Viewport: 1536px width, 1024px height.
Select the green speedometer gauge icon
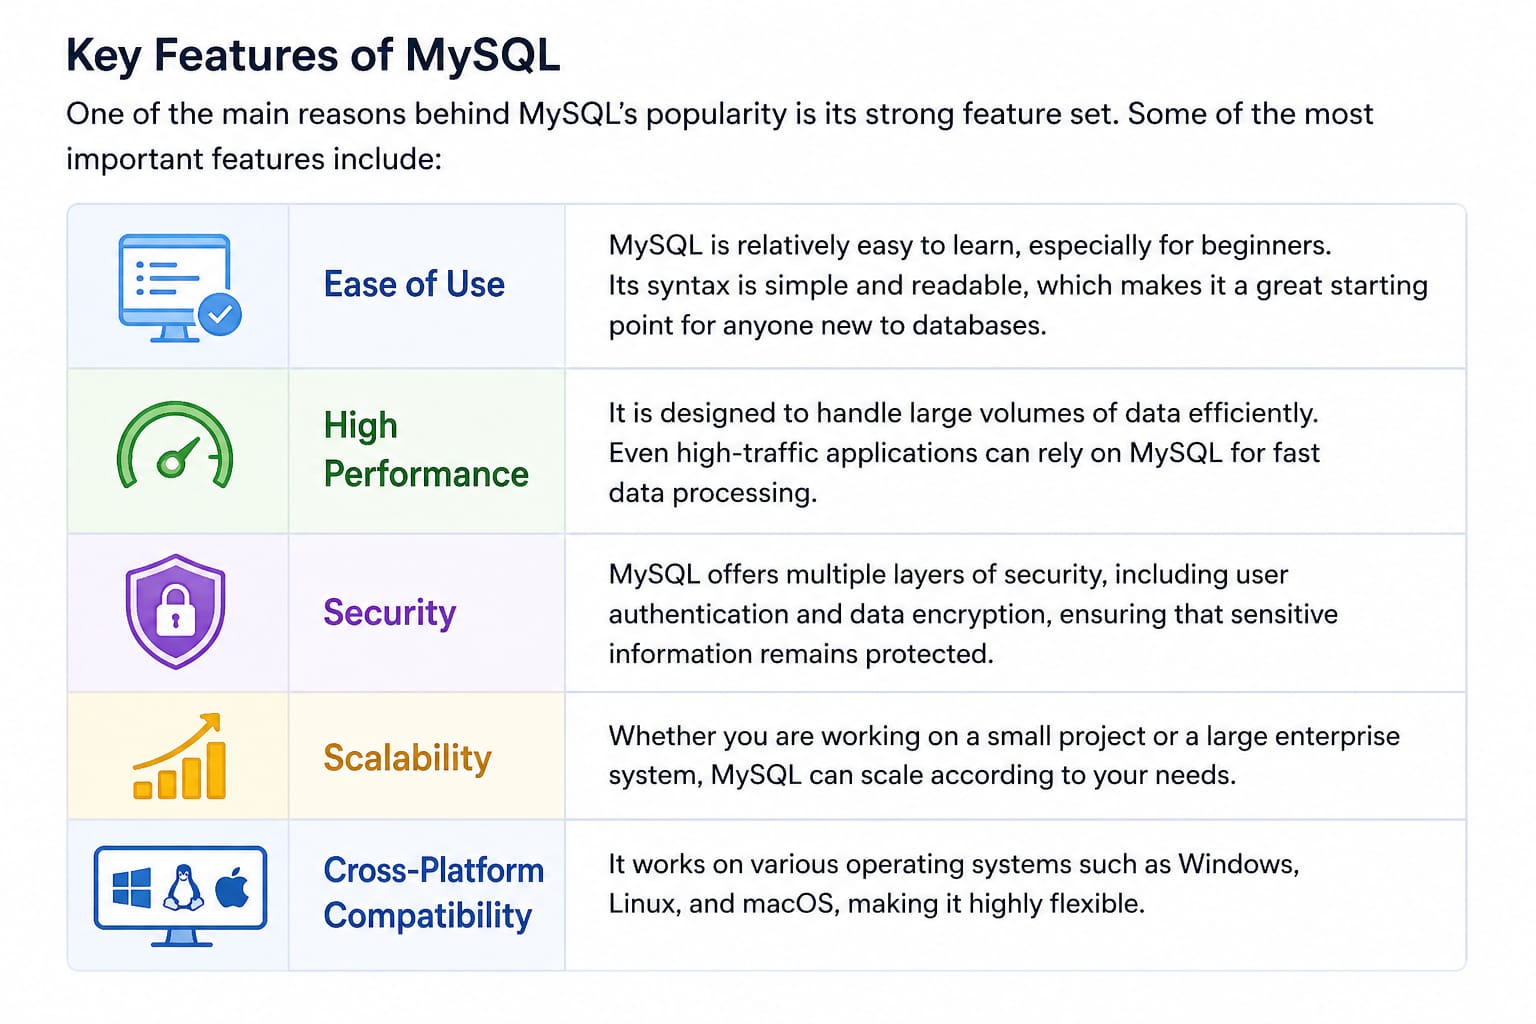tap(175, 448)
